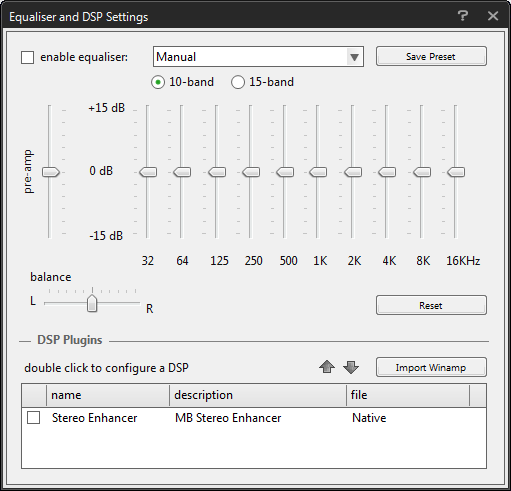Click the 8K band slider handle
The image size is (511, 491).
(422, 172)
